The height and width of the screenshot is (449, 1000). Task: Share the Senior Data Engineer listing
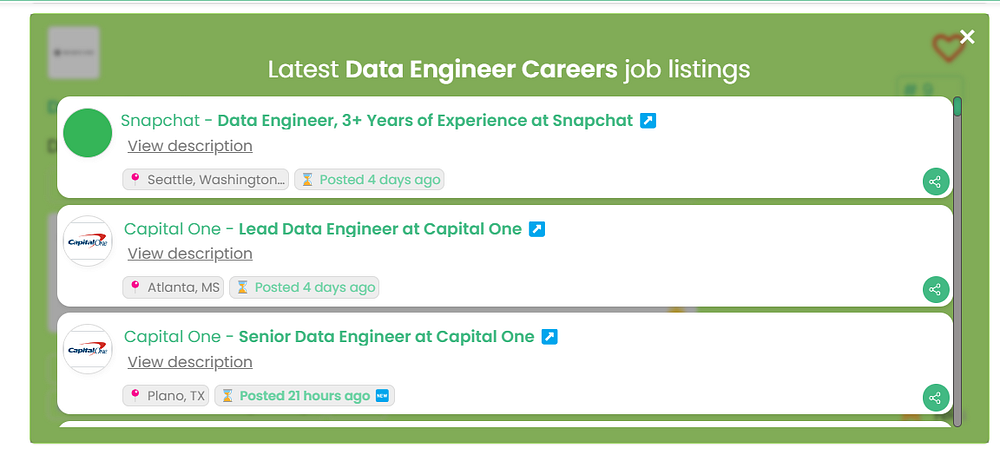pyautogui.click(x=935, y=398)
